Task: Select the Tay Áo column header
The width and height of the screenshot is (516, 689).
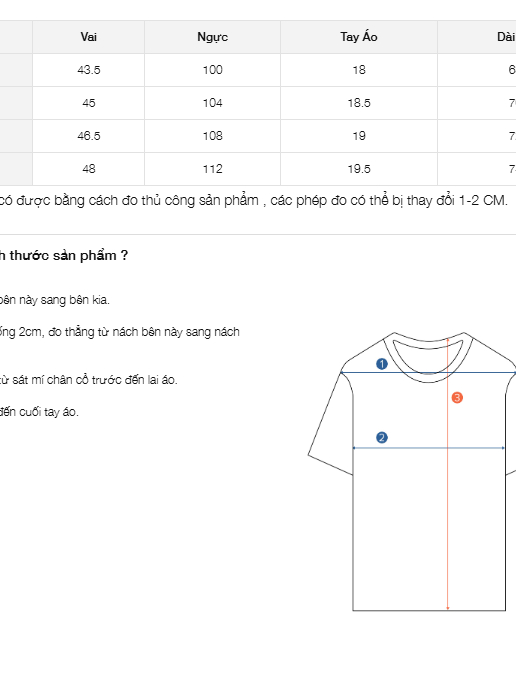Action: (x=359, y=37)
